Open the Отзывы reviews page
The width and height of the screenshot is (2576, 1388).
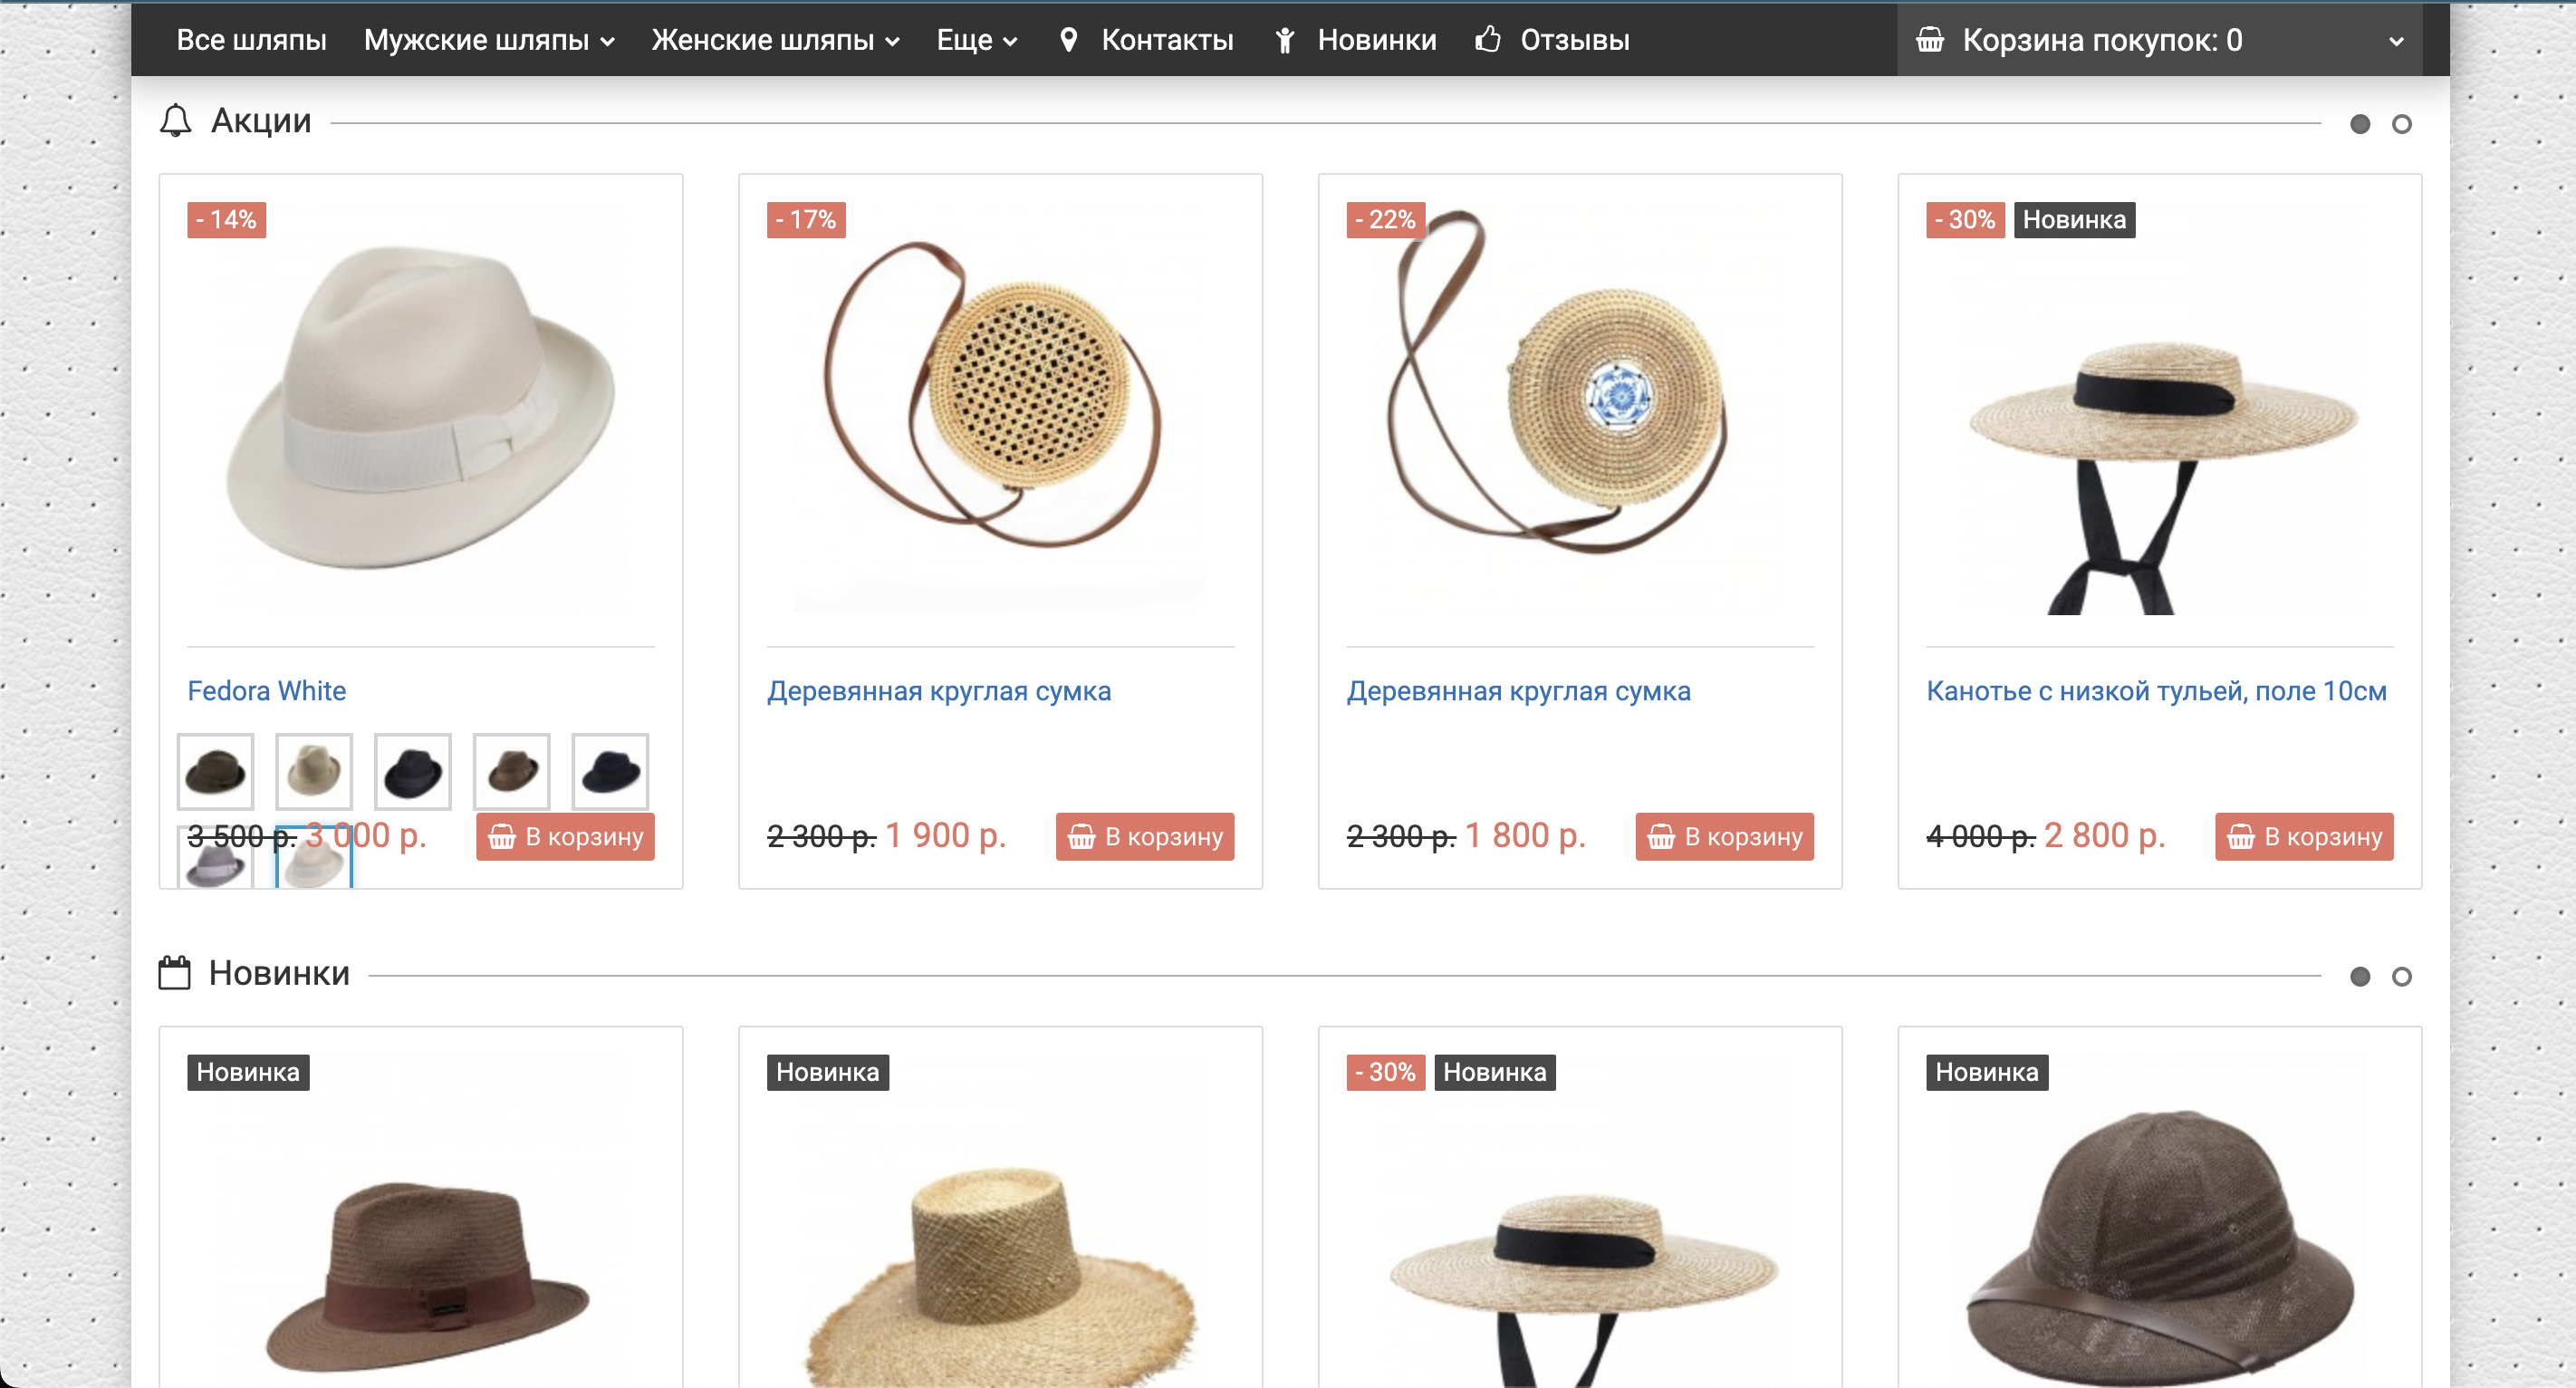tap(1575, 40)
